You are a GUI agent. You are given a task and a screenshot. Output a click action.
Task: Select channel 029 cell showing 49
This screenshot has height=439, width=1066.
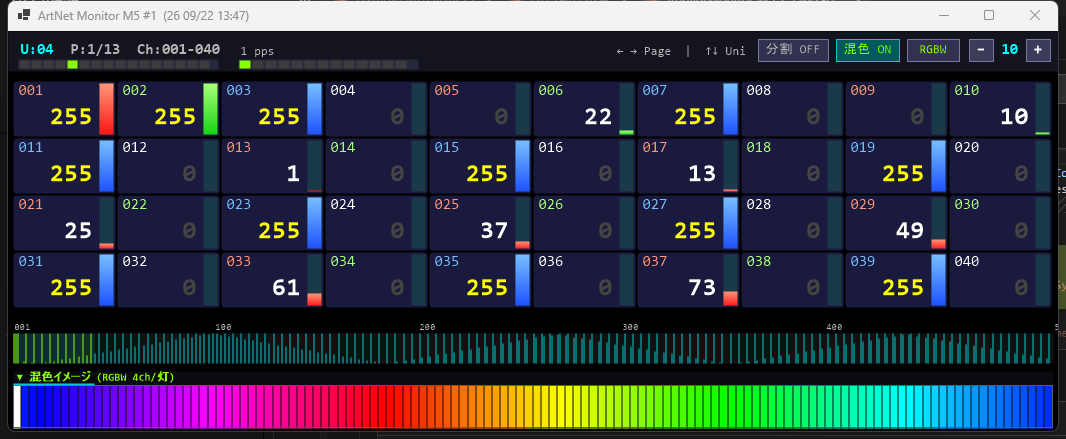[897, 223]
